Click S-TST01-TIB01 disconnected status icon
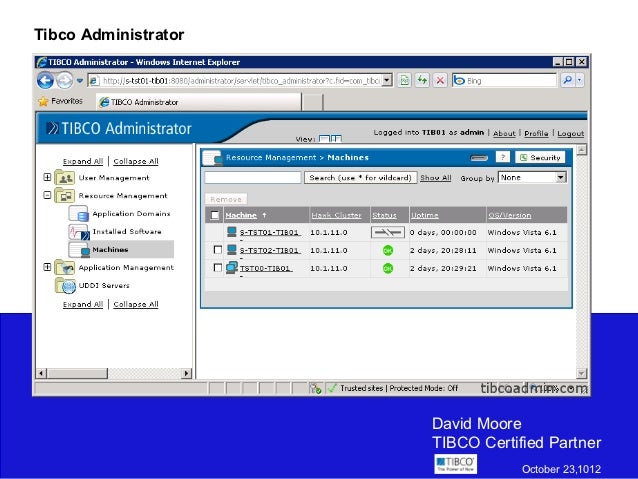This screenshot has width=638, height=479. (388, 232)
